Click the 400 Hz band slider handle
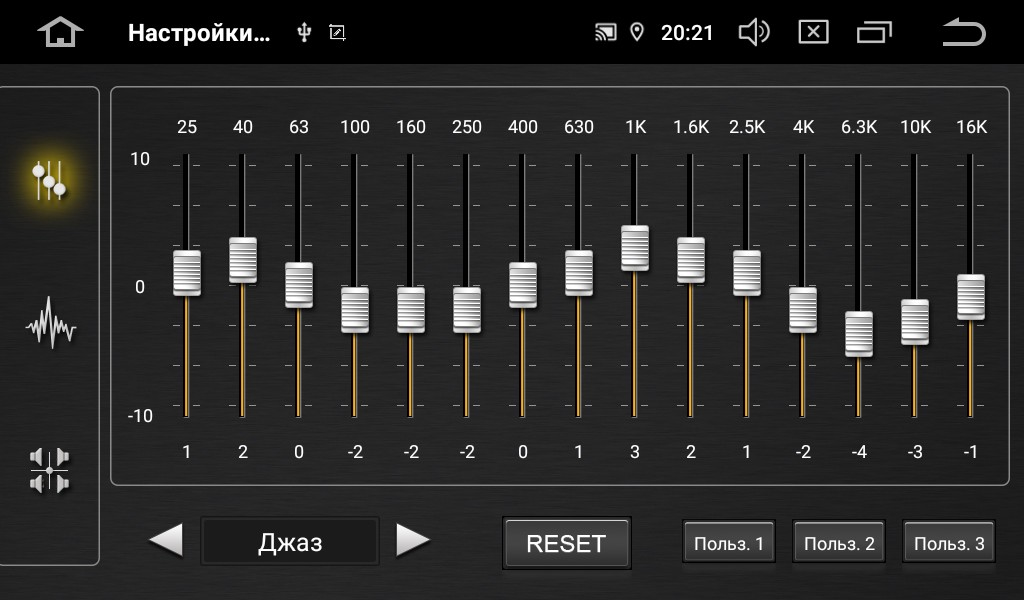 tap(523, 285)
